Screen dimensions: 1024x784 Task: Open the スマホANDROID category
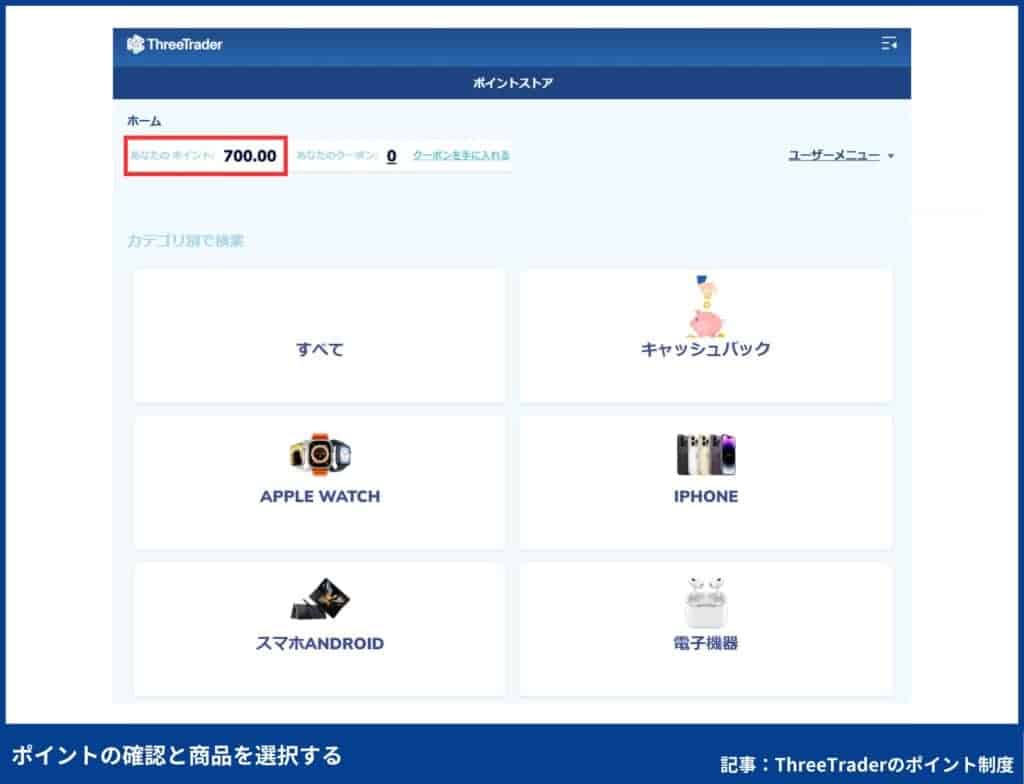click(319, 630)
